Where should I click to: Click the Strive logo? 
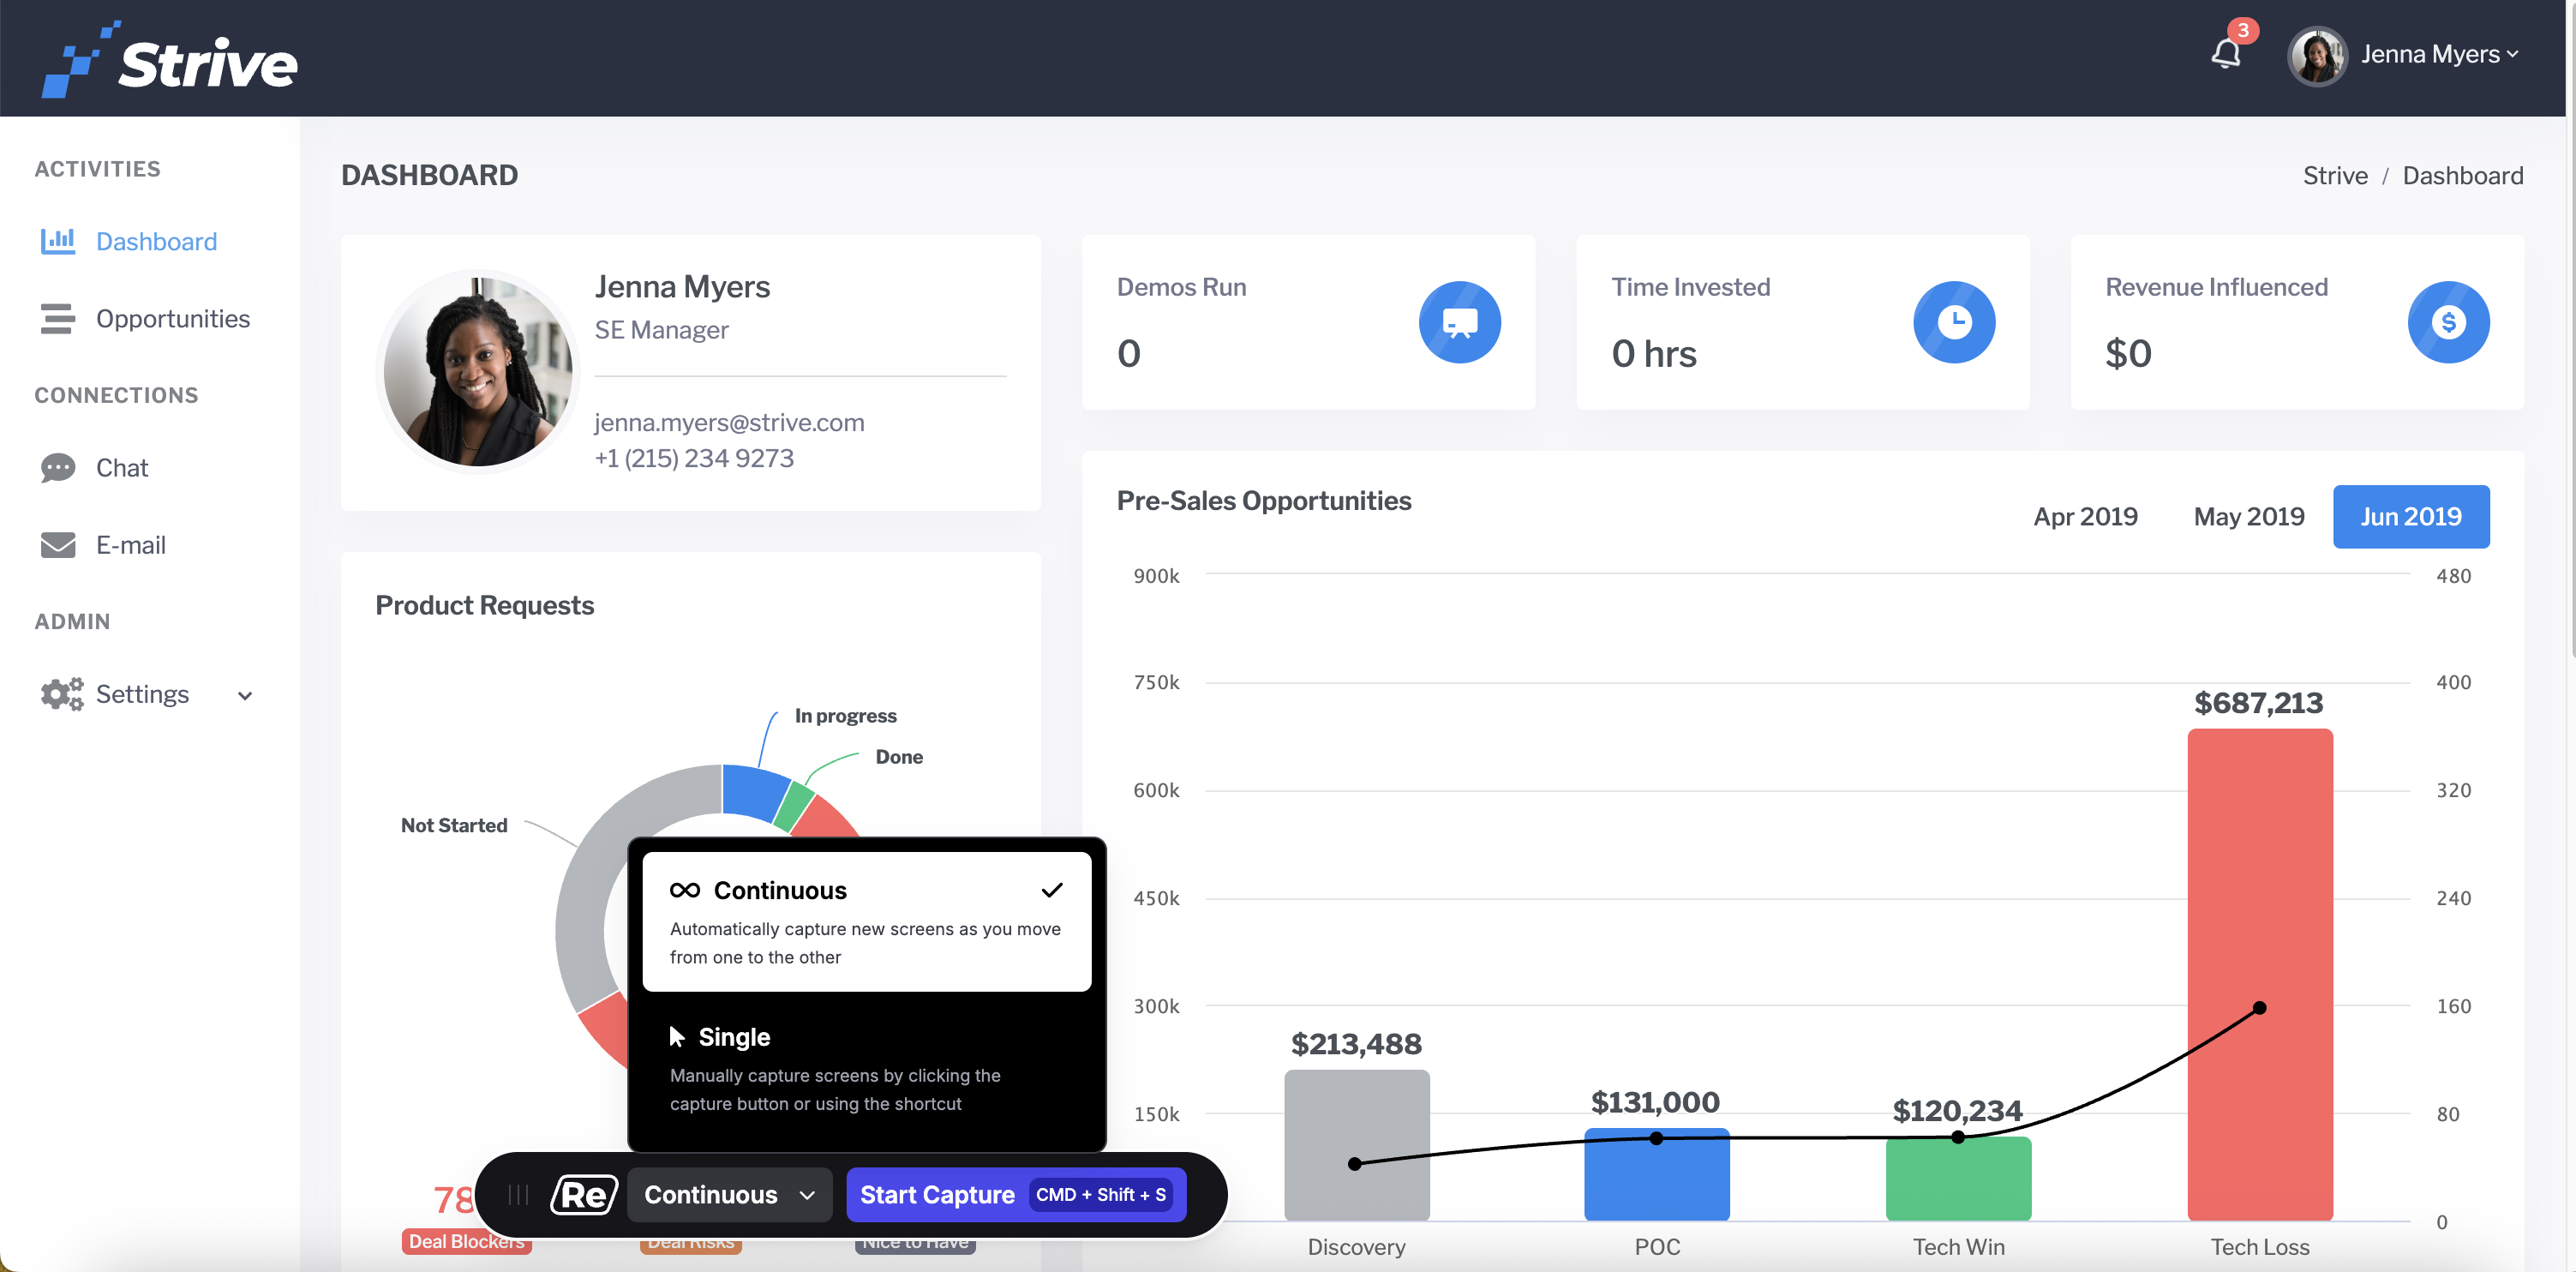[x=169, y=60]
